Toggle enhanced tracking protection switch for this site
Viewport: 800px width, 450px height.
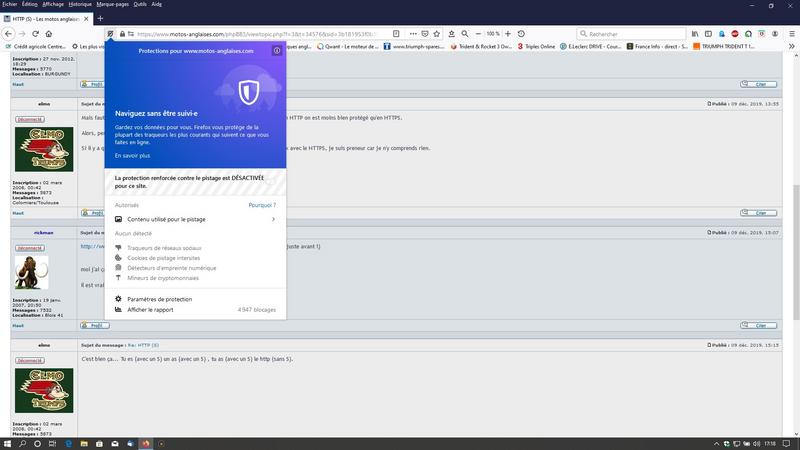[x=270, y=182]
